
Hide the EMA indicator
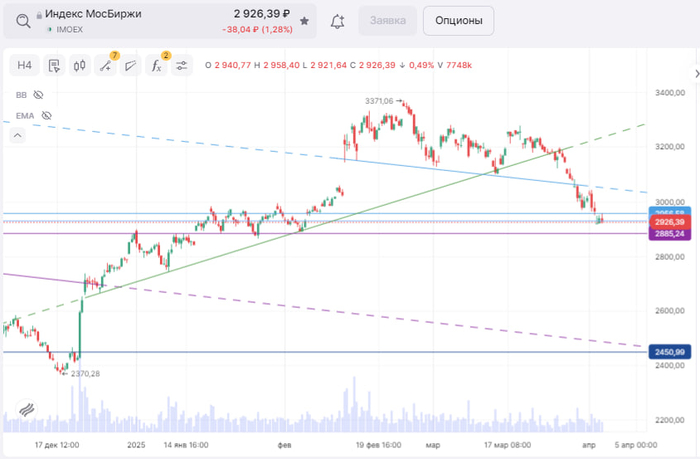tap(45, 115)
